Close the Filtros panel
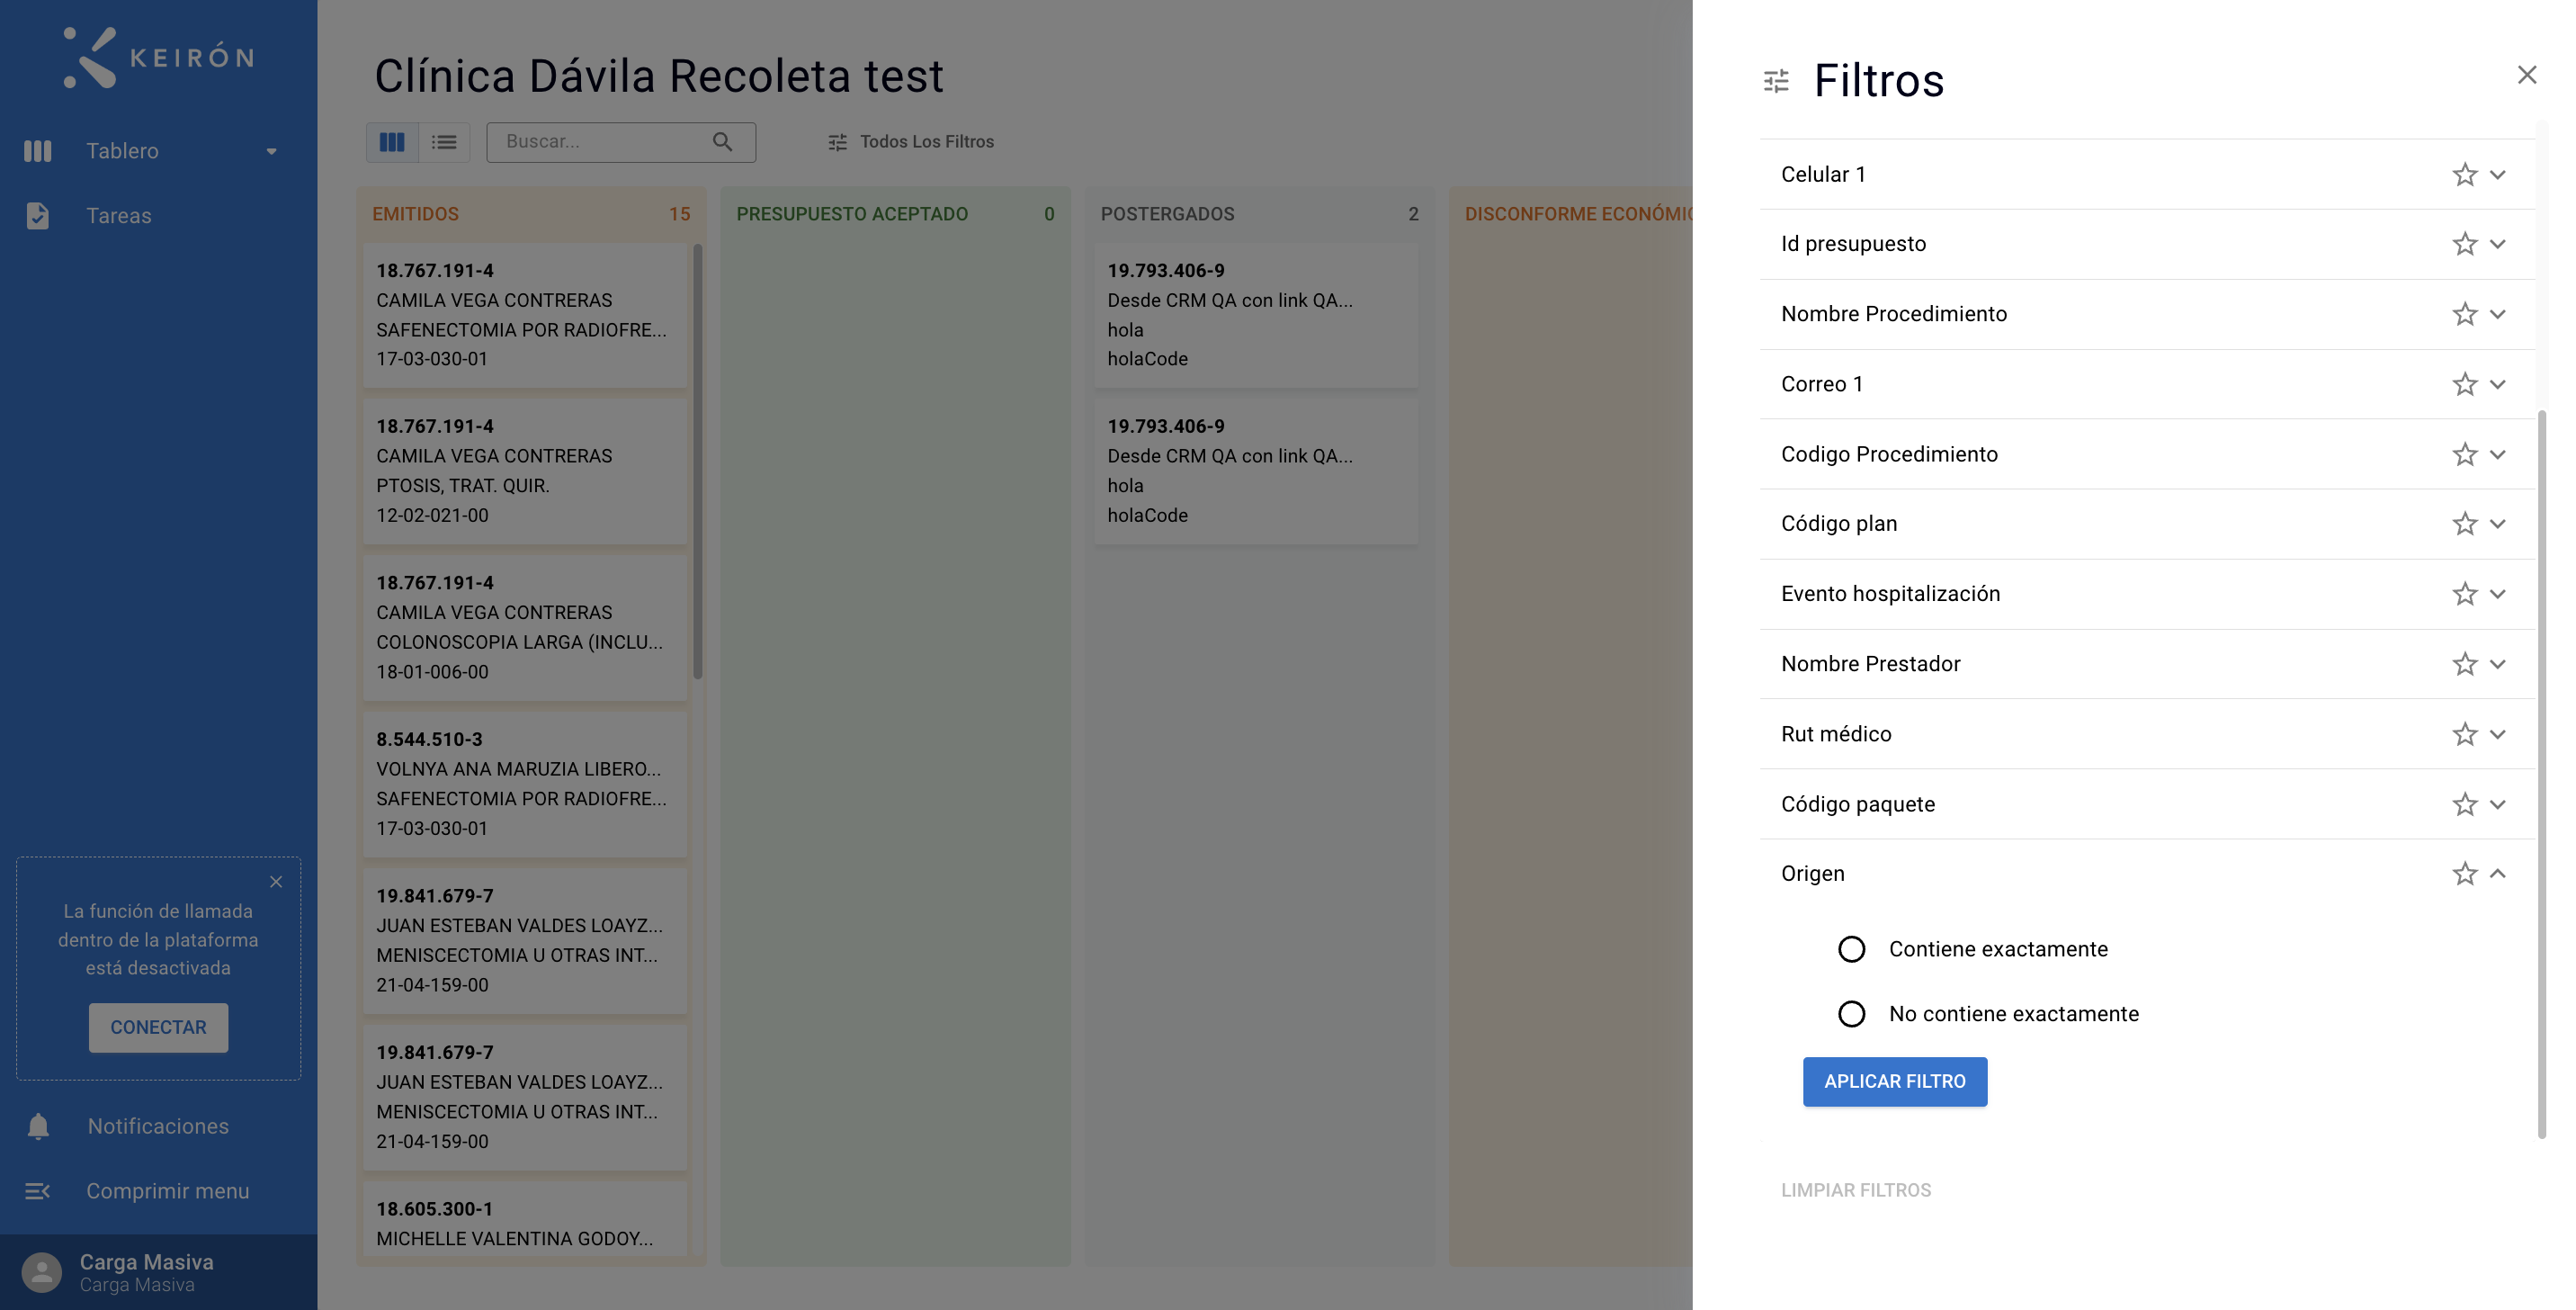The image size is (2576, 1310). [x=2527, y=75]
